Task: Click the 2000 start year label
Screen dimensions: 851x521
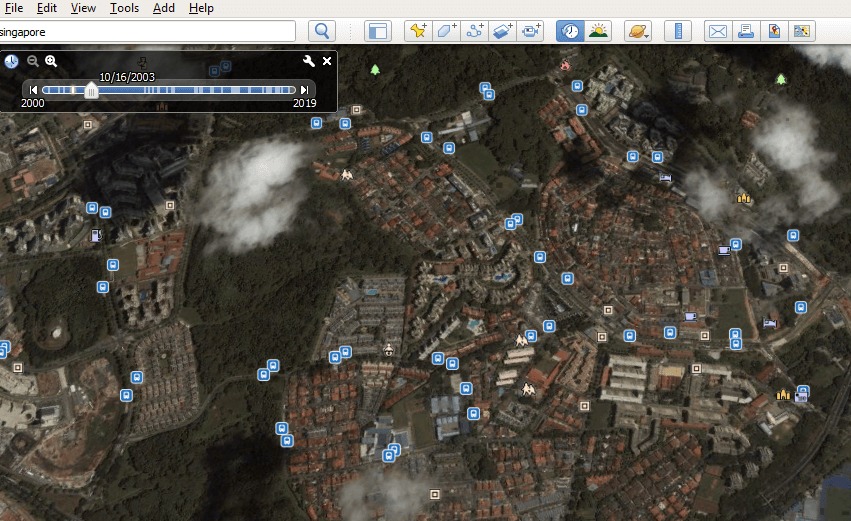Action: (33, 103)
